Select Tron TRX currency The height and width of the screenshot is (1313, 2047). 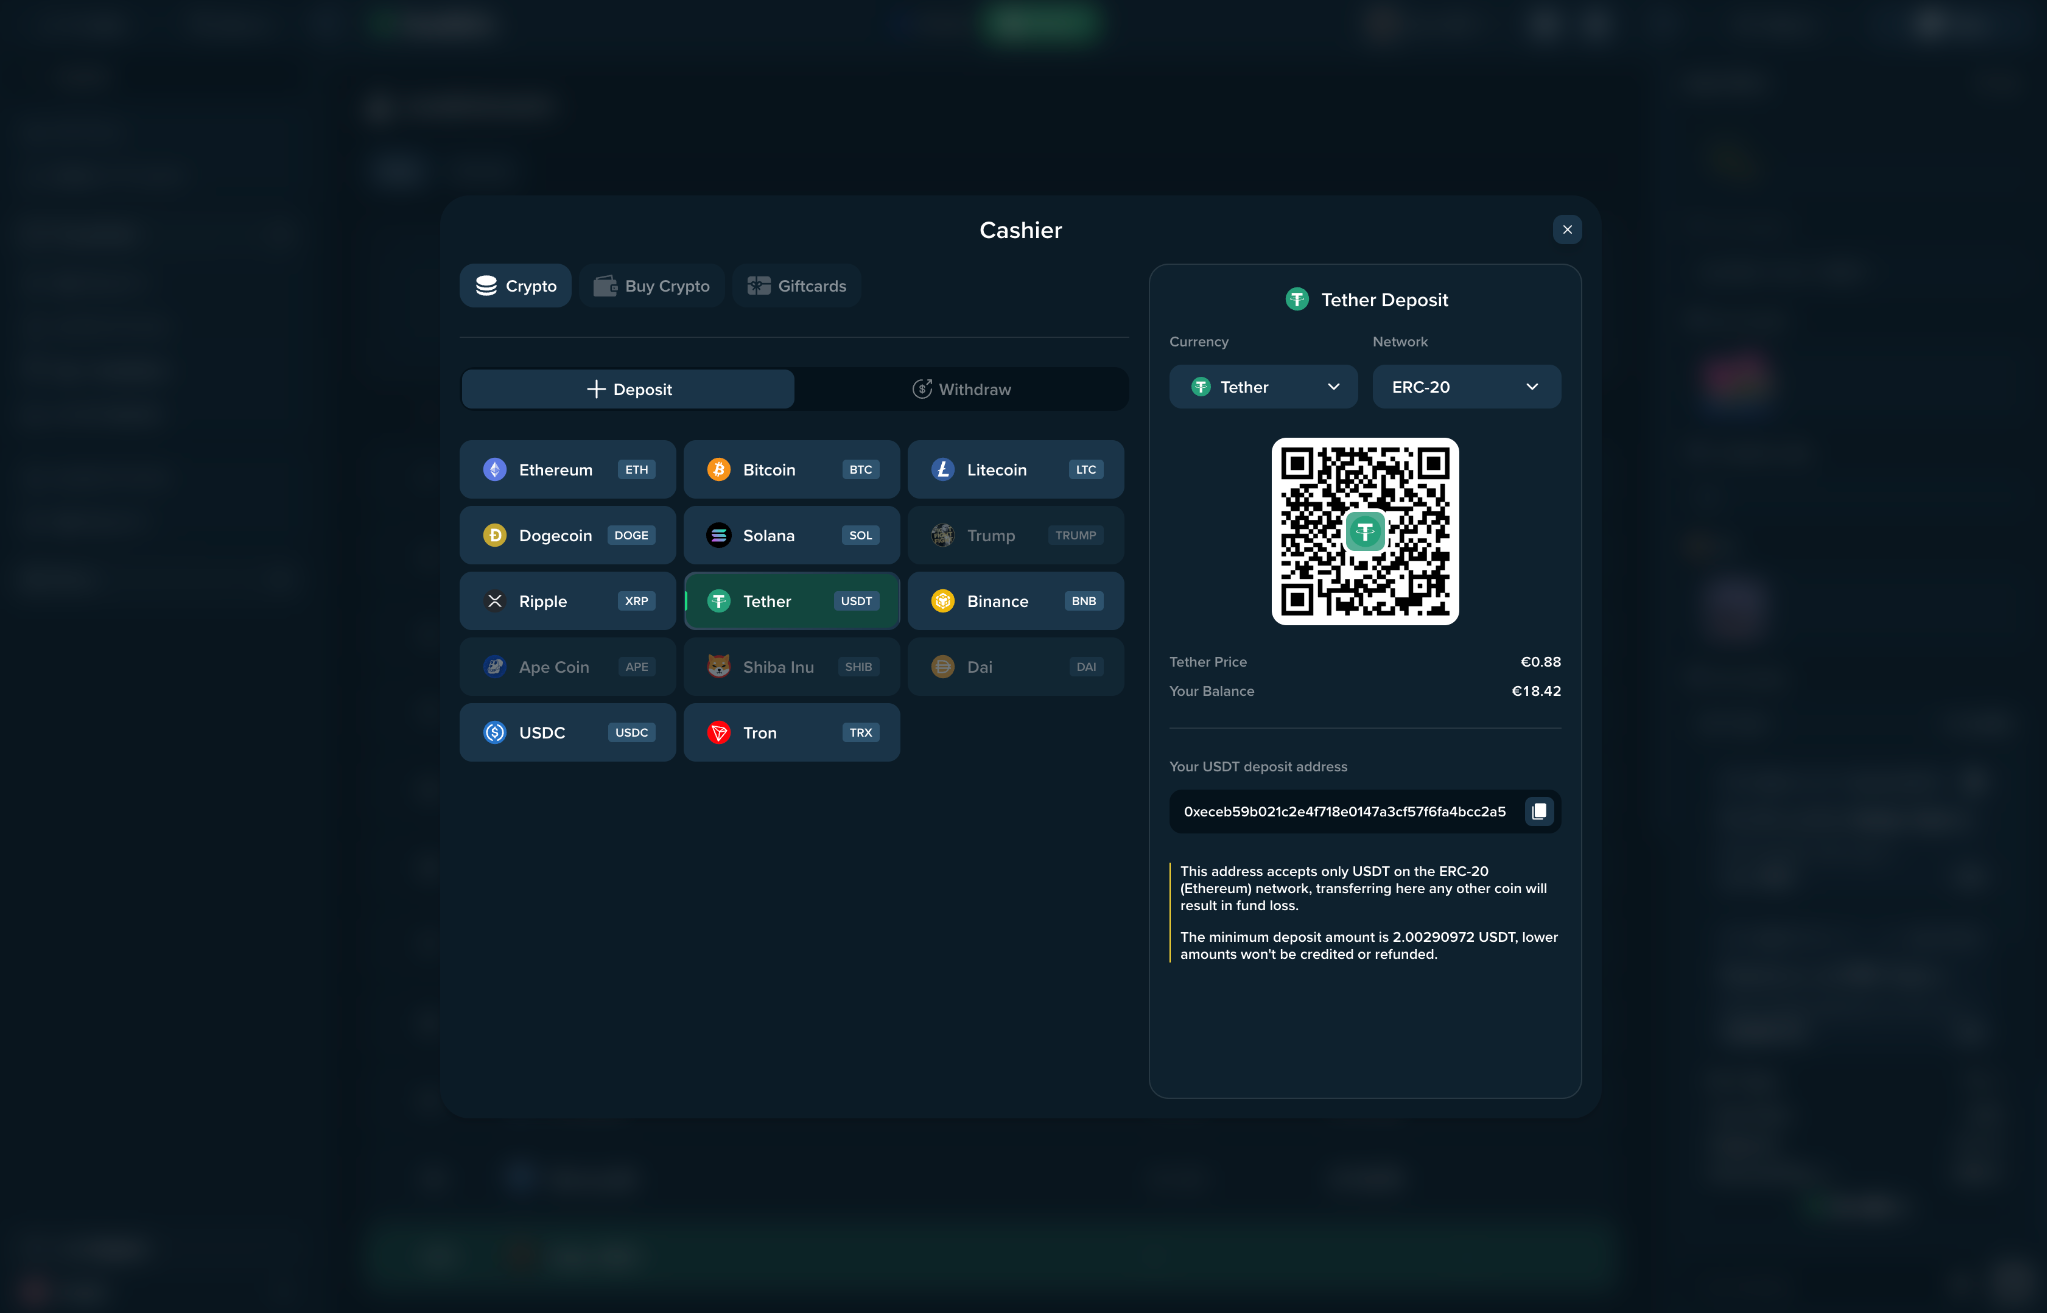coord(792,733)
